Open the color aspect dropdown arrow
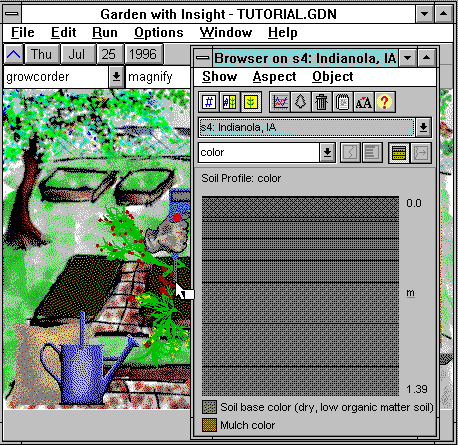 click(x=327, y=153)
